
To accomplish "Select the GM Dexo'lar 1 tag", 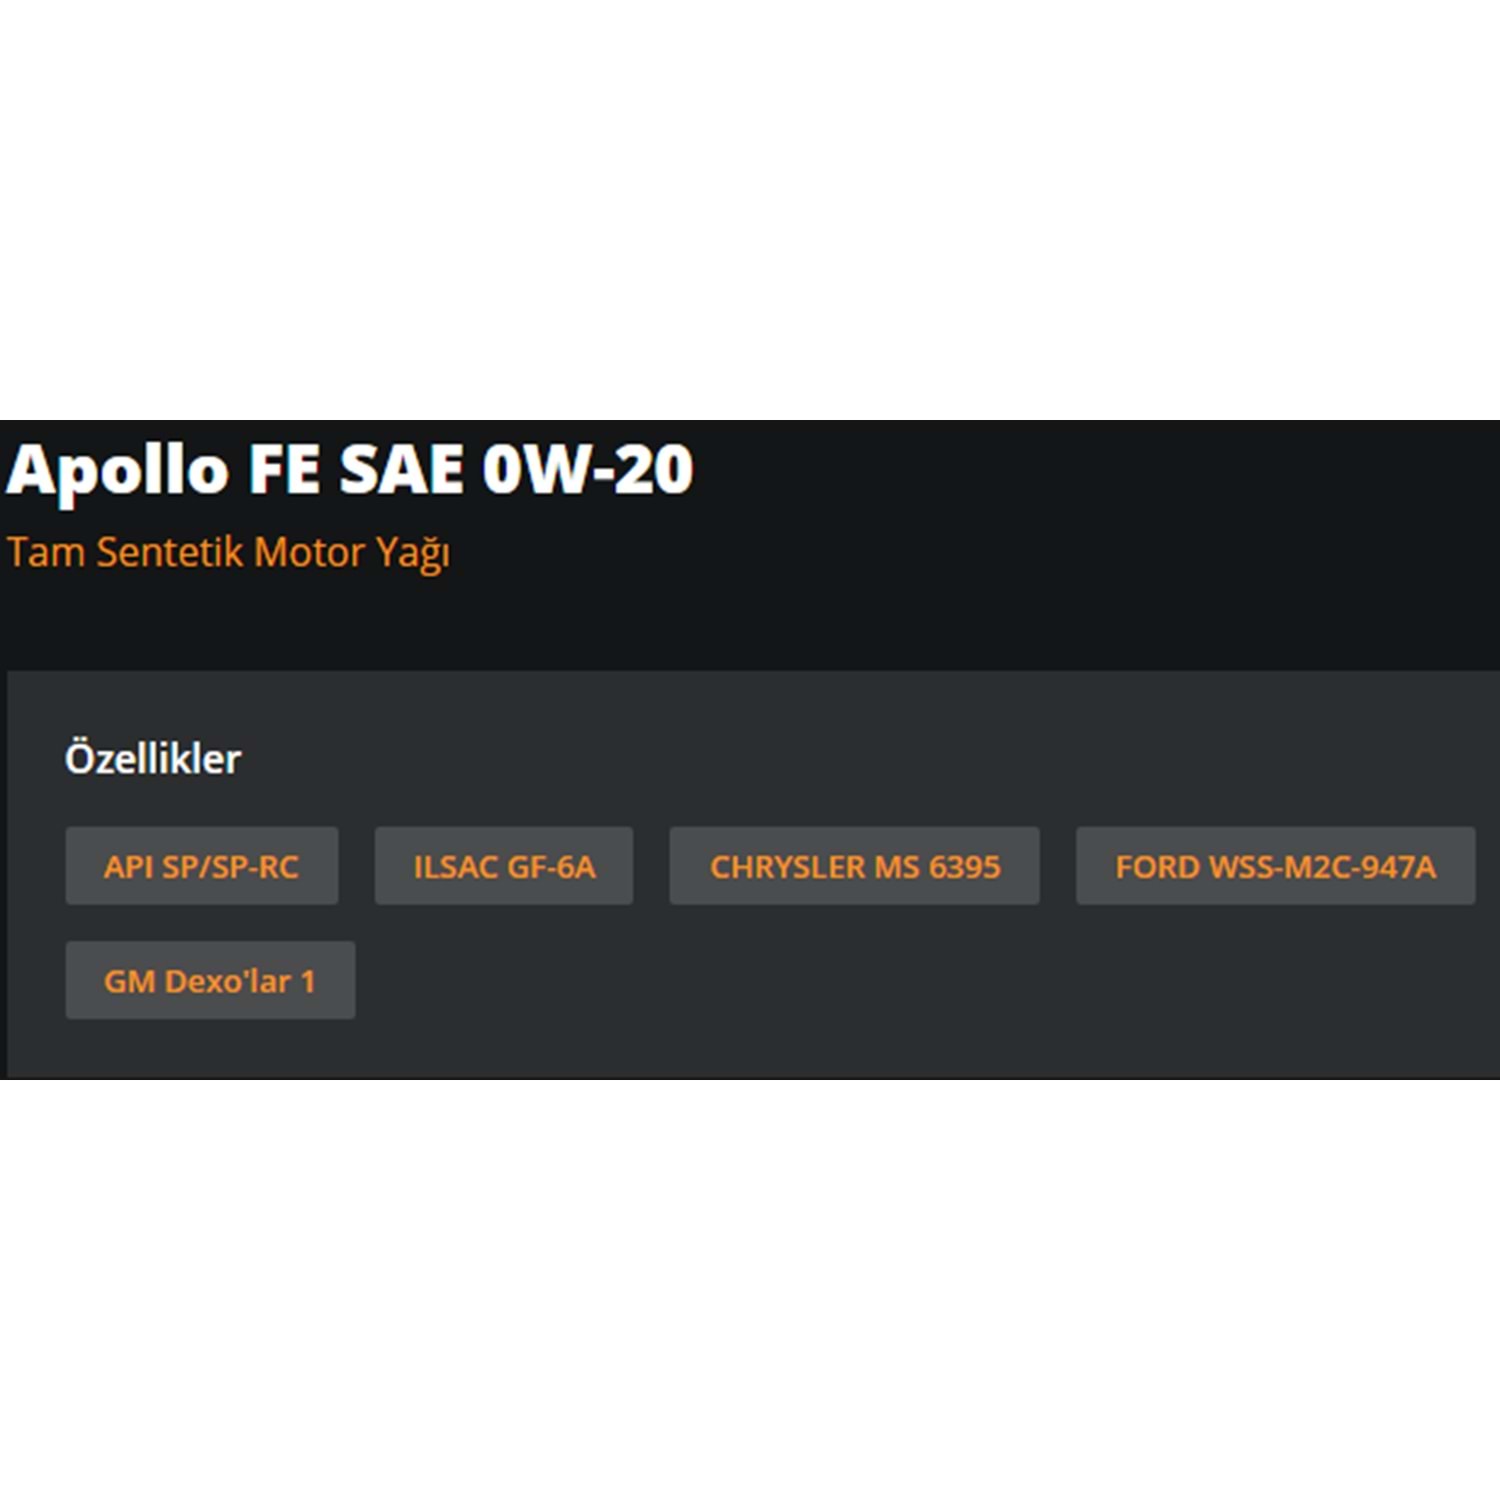I will [210, 980].
